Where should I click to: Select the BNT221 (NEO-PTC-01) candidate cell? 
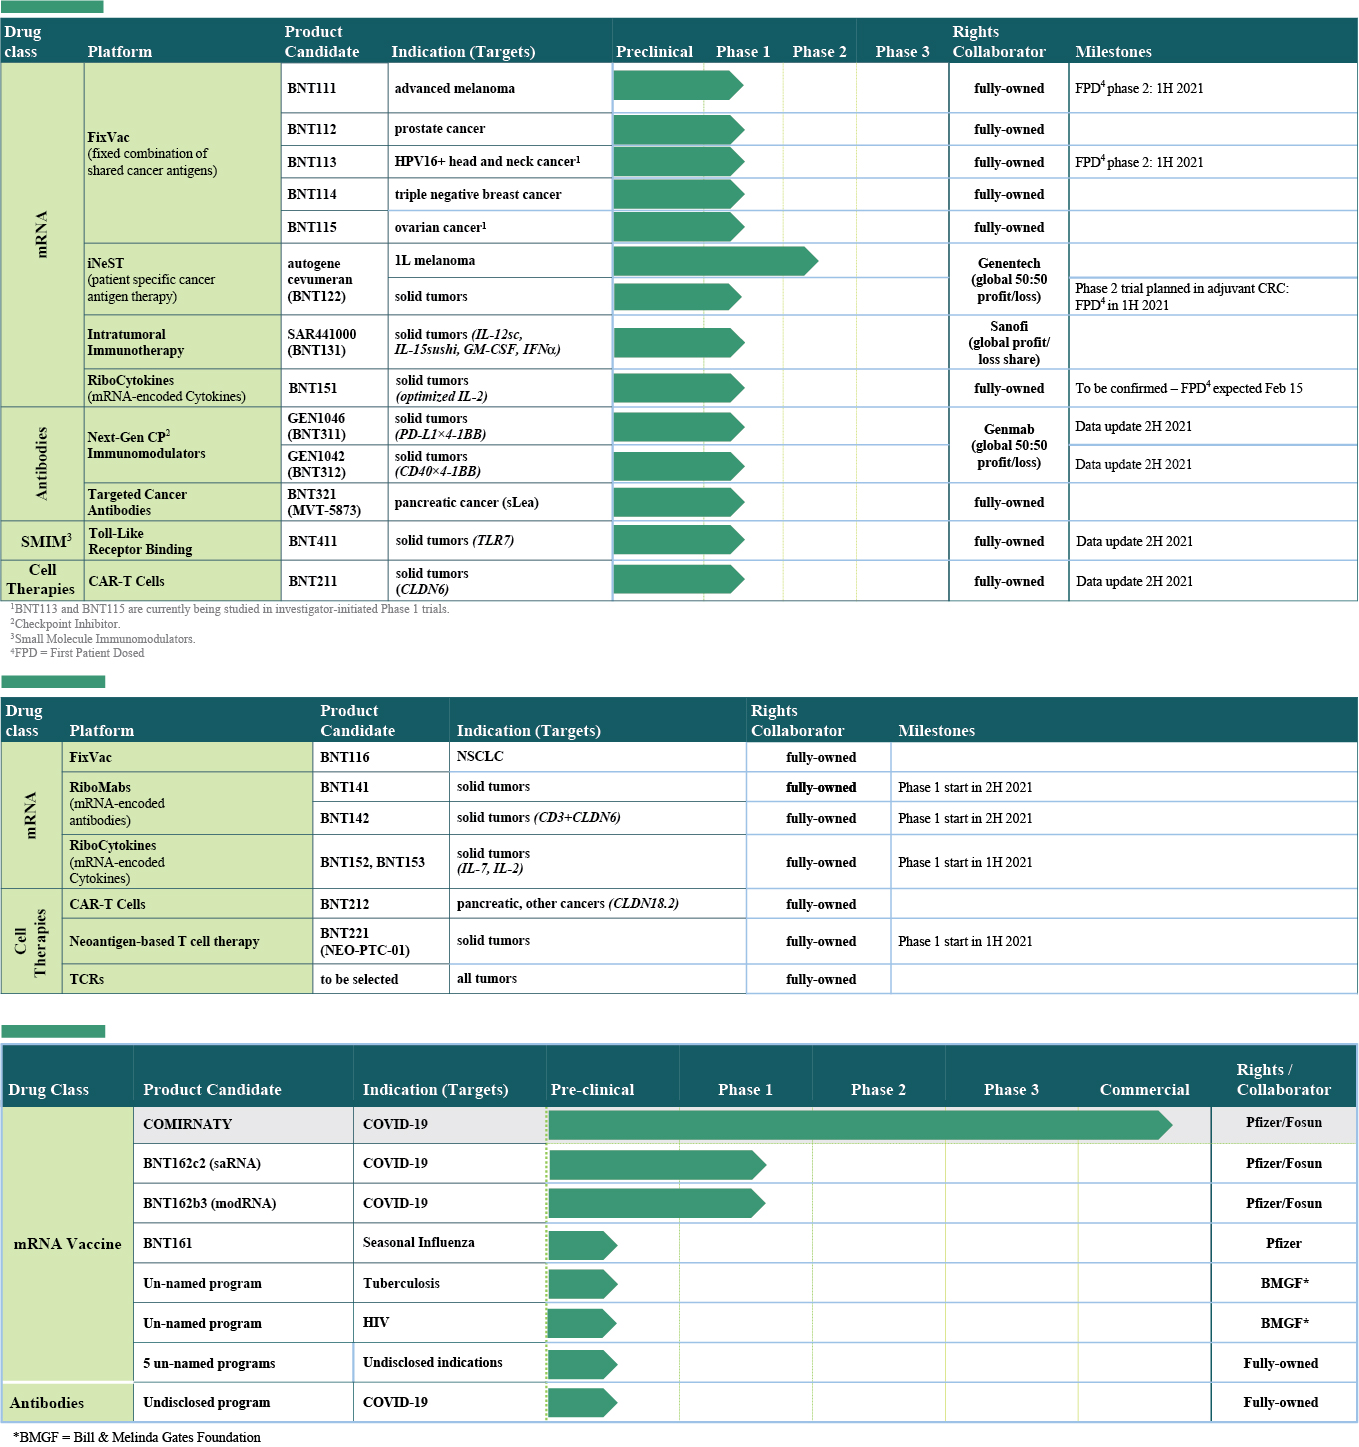point(365,942)
